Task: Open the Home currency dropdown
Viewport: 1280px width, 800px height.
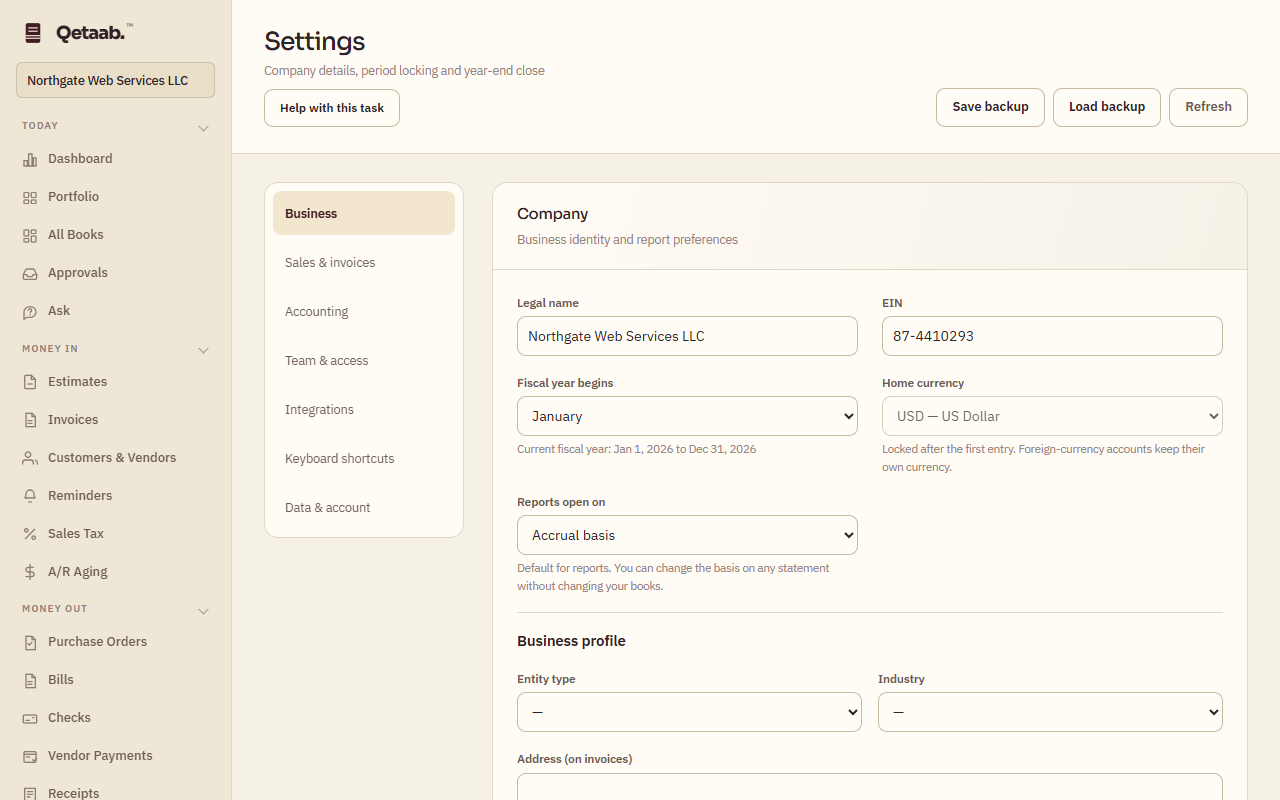Action: pos(1052,416)
